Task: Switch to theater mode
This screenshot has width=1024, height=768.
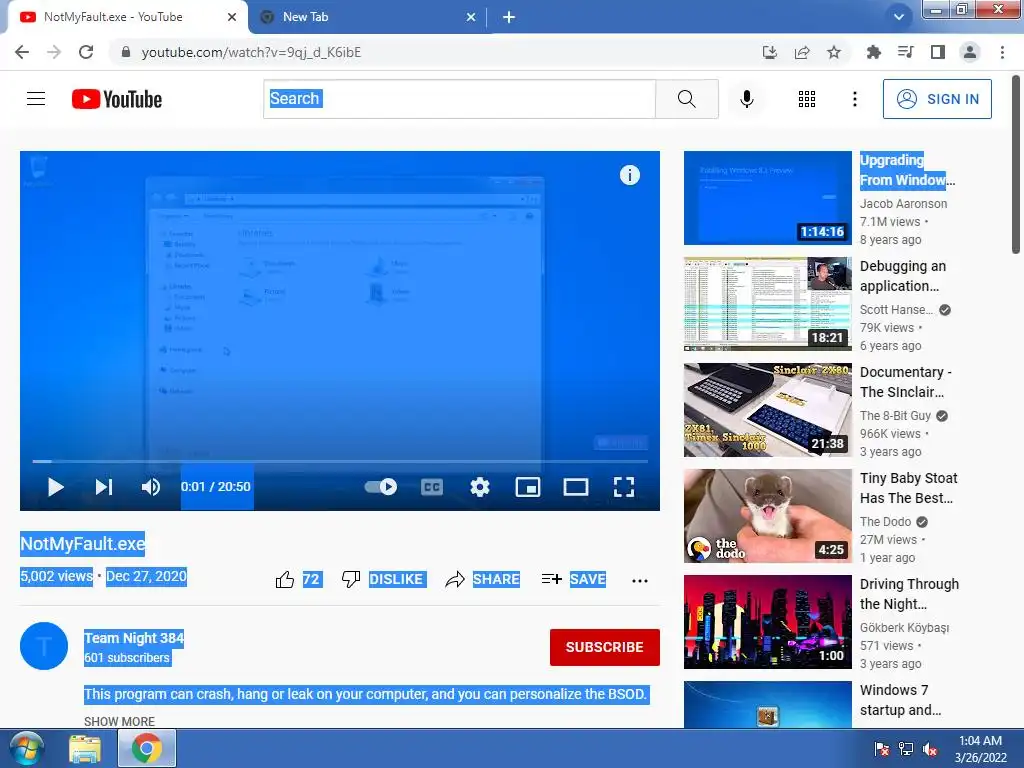Action: pyautogui.click(x=576, y=487)
